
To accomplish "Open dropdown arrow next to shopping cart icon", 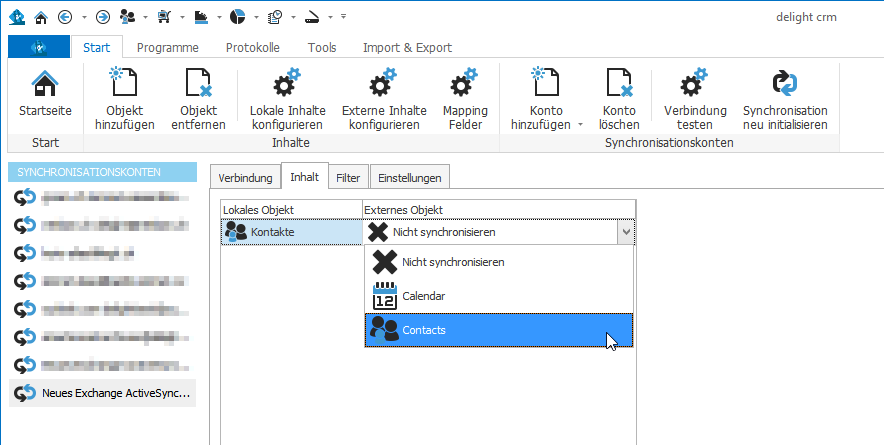I will (182, 17).
